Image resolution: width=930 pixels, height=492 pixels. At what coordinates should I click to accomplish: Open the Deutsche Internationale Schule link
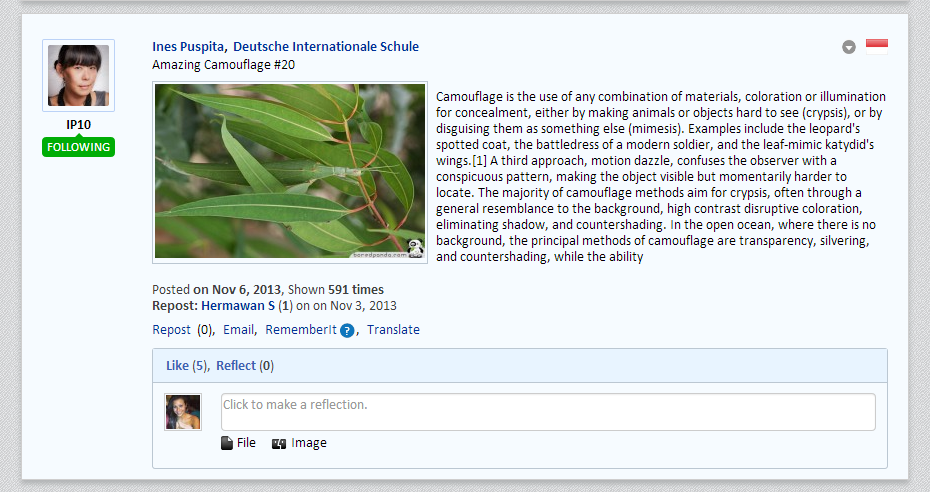click(326, 47)
